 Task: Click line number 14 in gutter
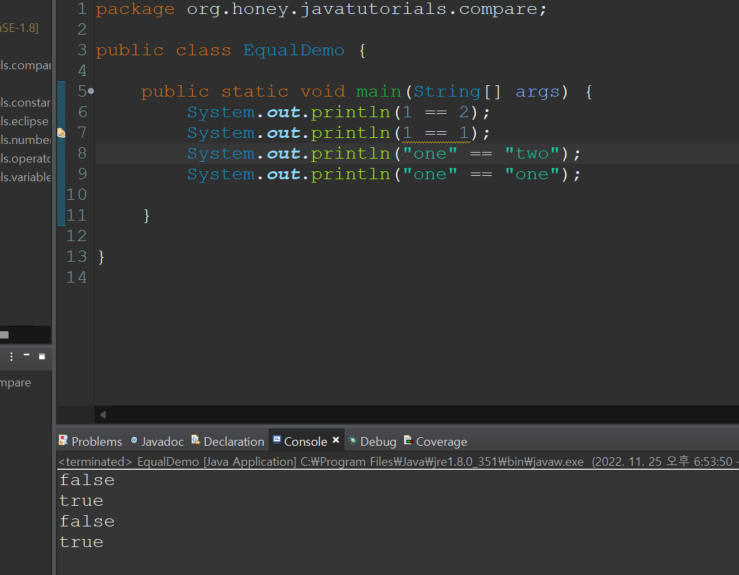click(x=76, y=278)
